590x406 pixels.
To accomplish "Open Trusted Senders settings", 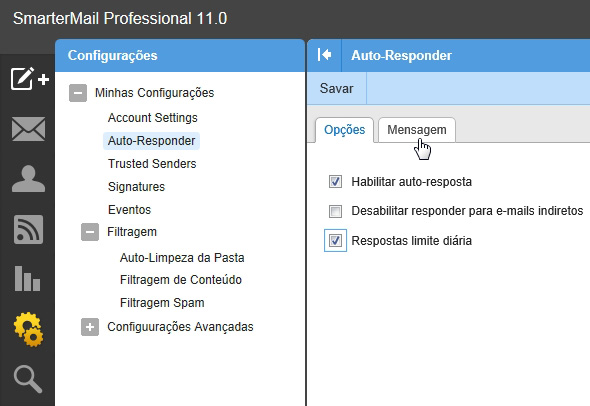I will point(152,164).
